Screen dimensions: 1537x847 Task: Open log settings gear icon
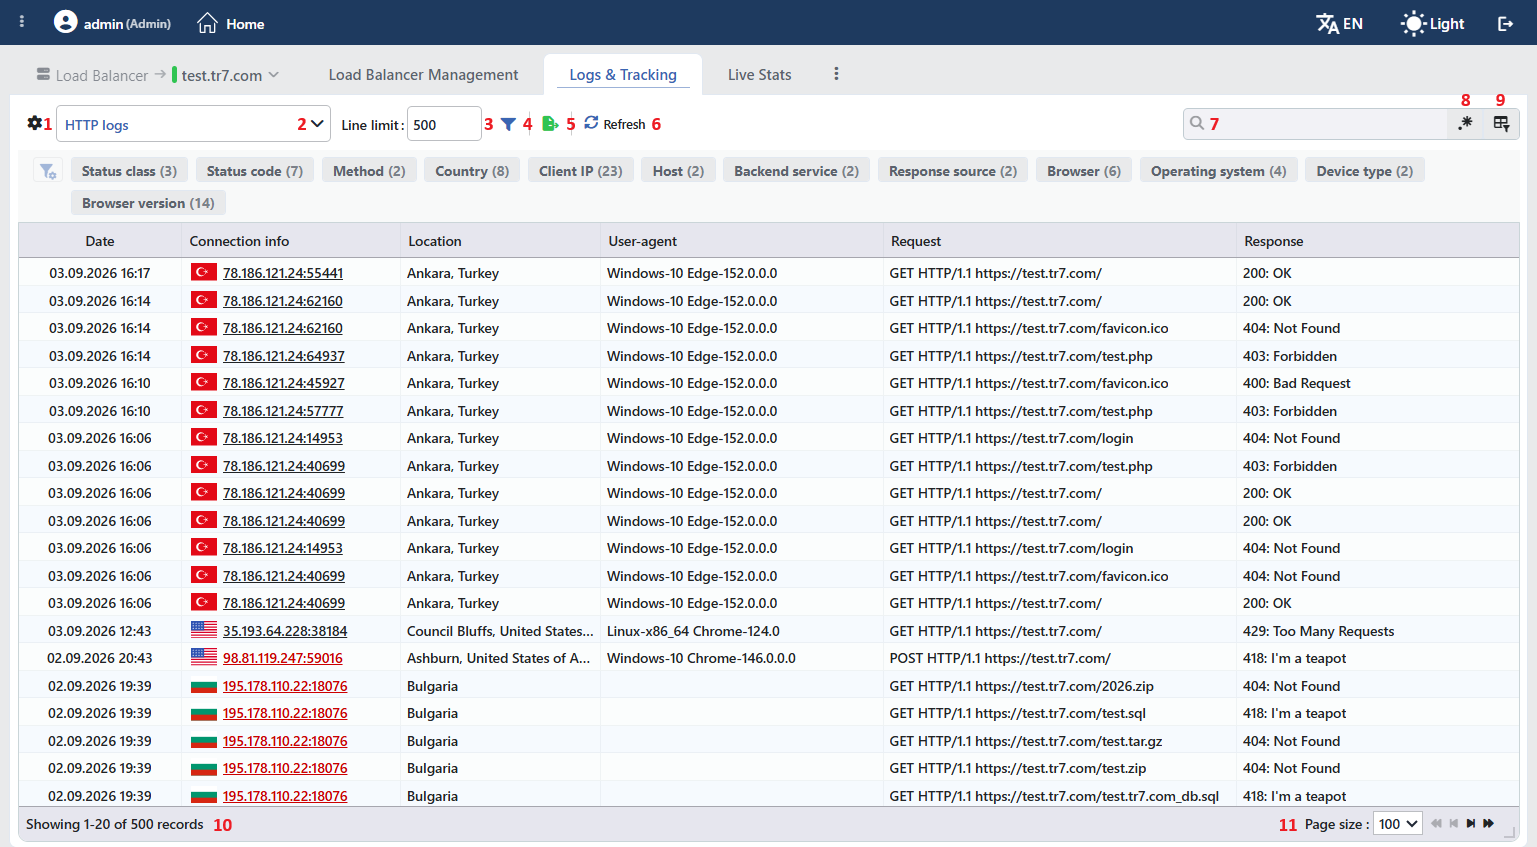pos(35,123)
